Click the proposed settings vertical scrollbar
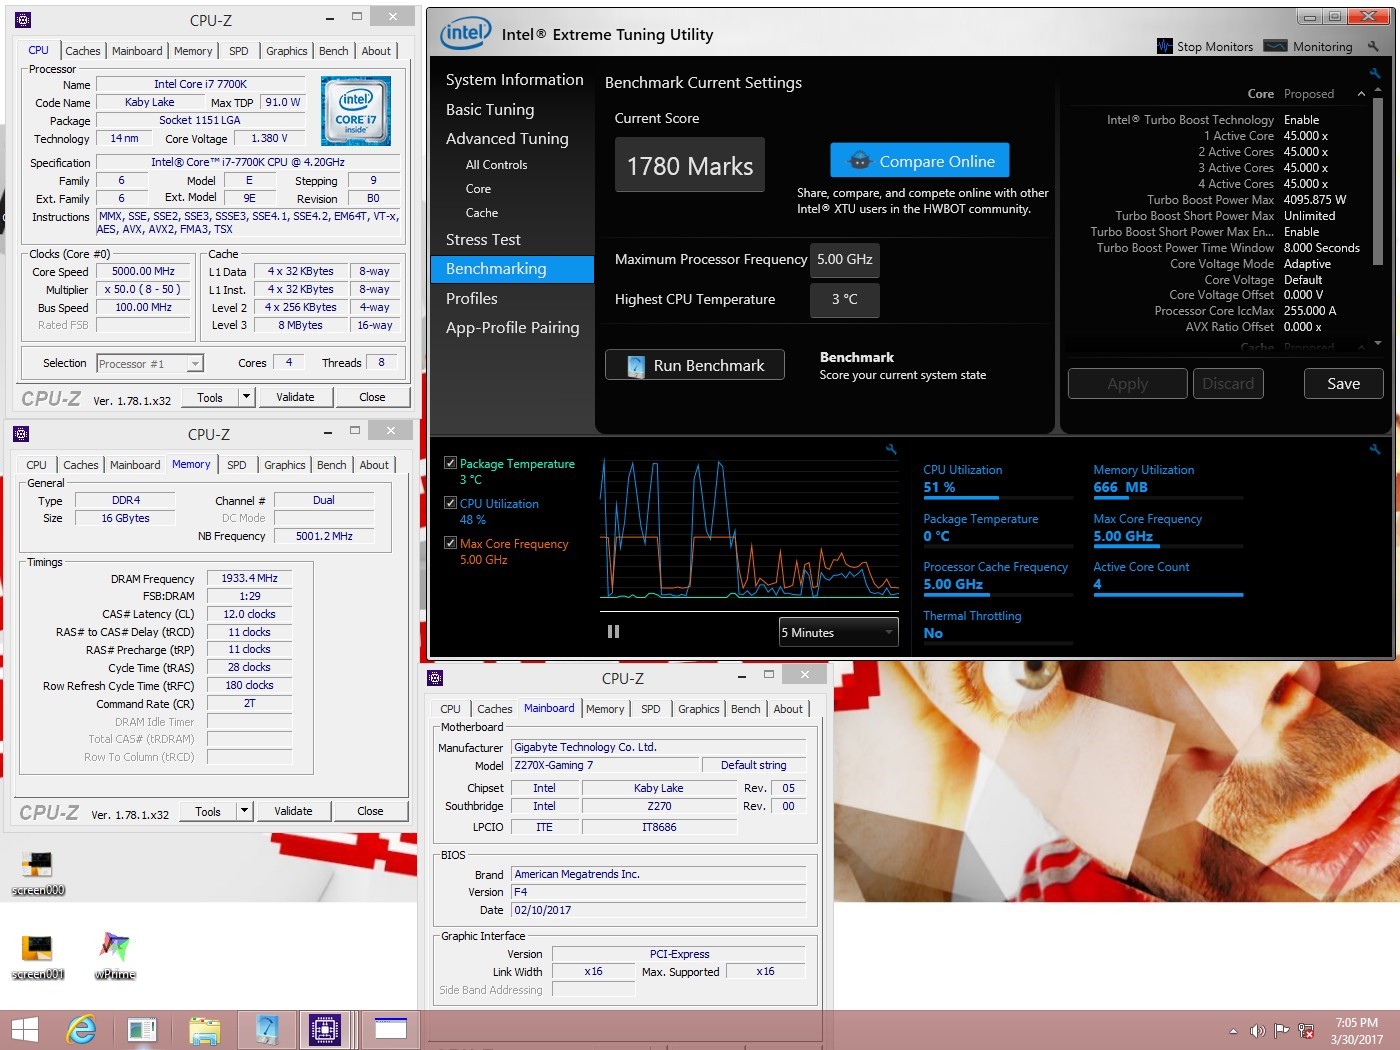1400x1050 pixels. (x=1377, y=180)
